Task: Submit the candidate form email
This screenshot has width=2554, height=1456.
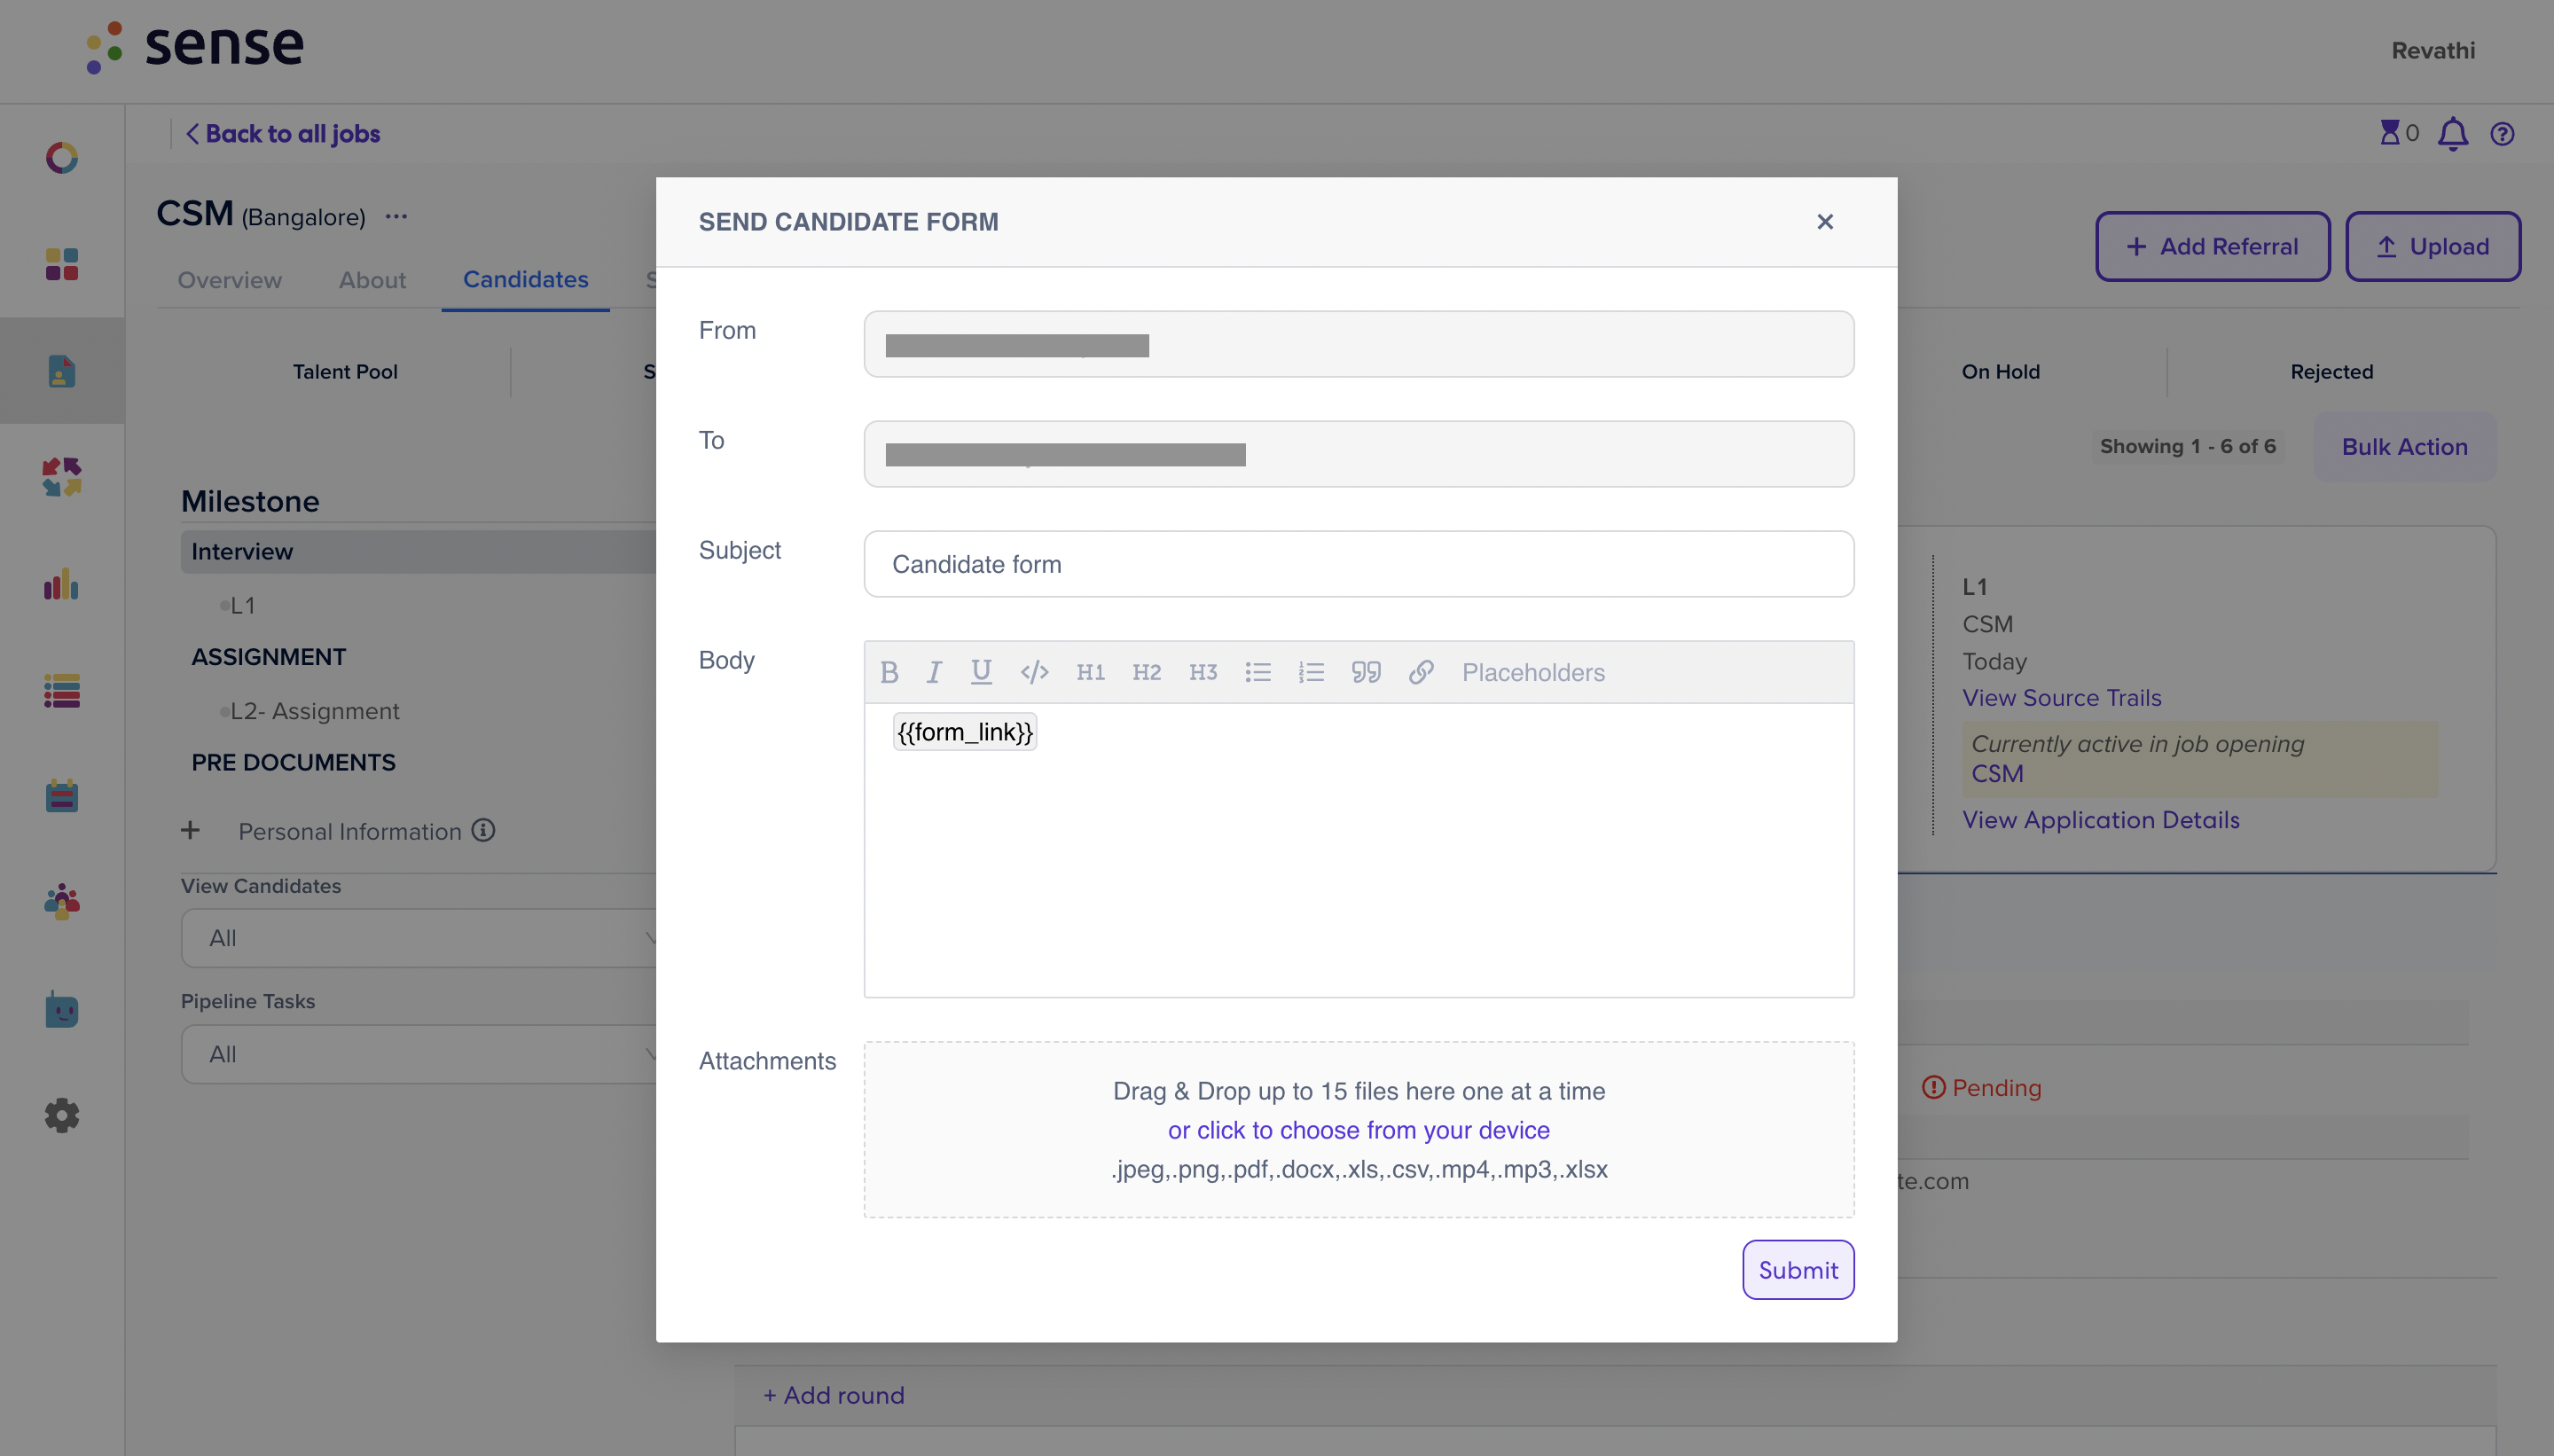Action: coord(1798,1270)
